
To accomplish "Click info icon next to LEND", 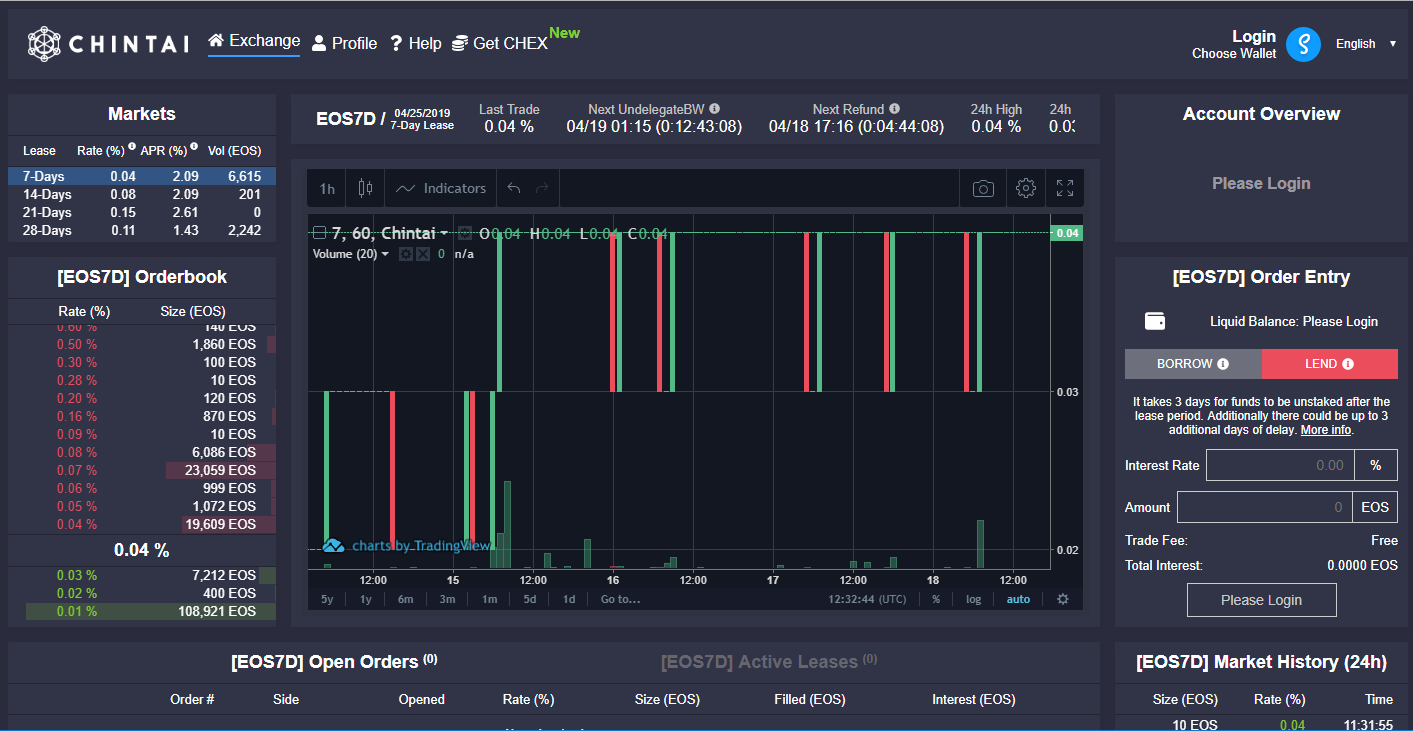I will point(1348,364).
